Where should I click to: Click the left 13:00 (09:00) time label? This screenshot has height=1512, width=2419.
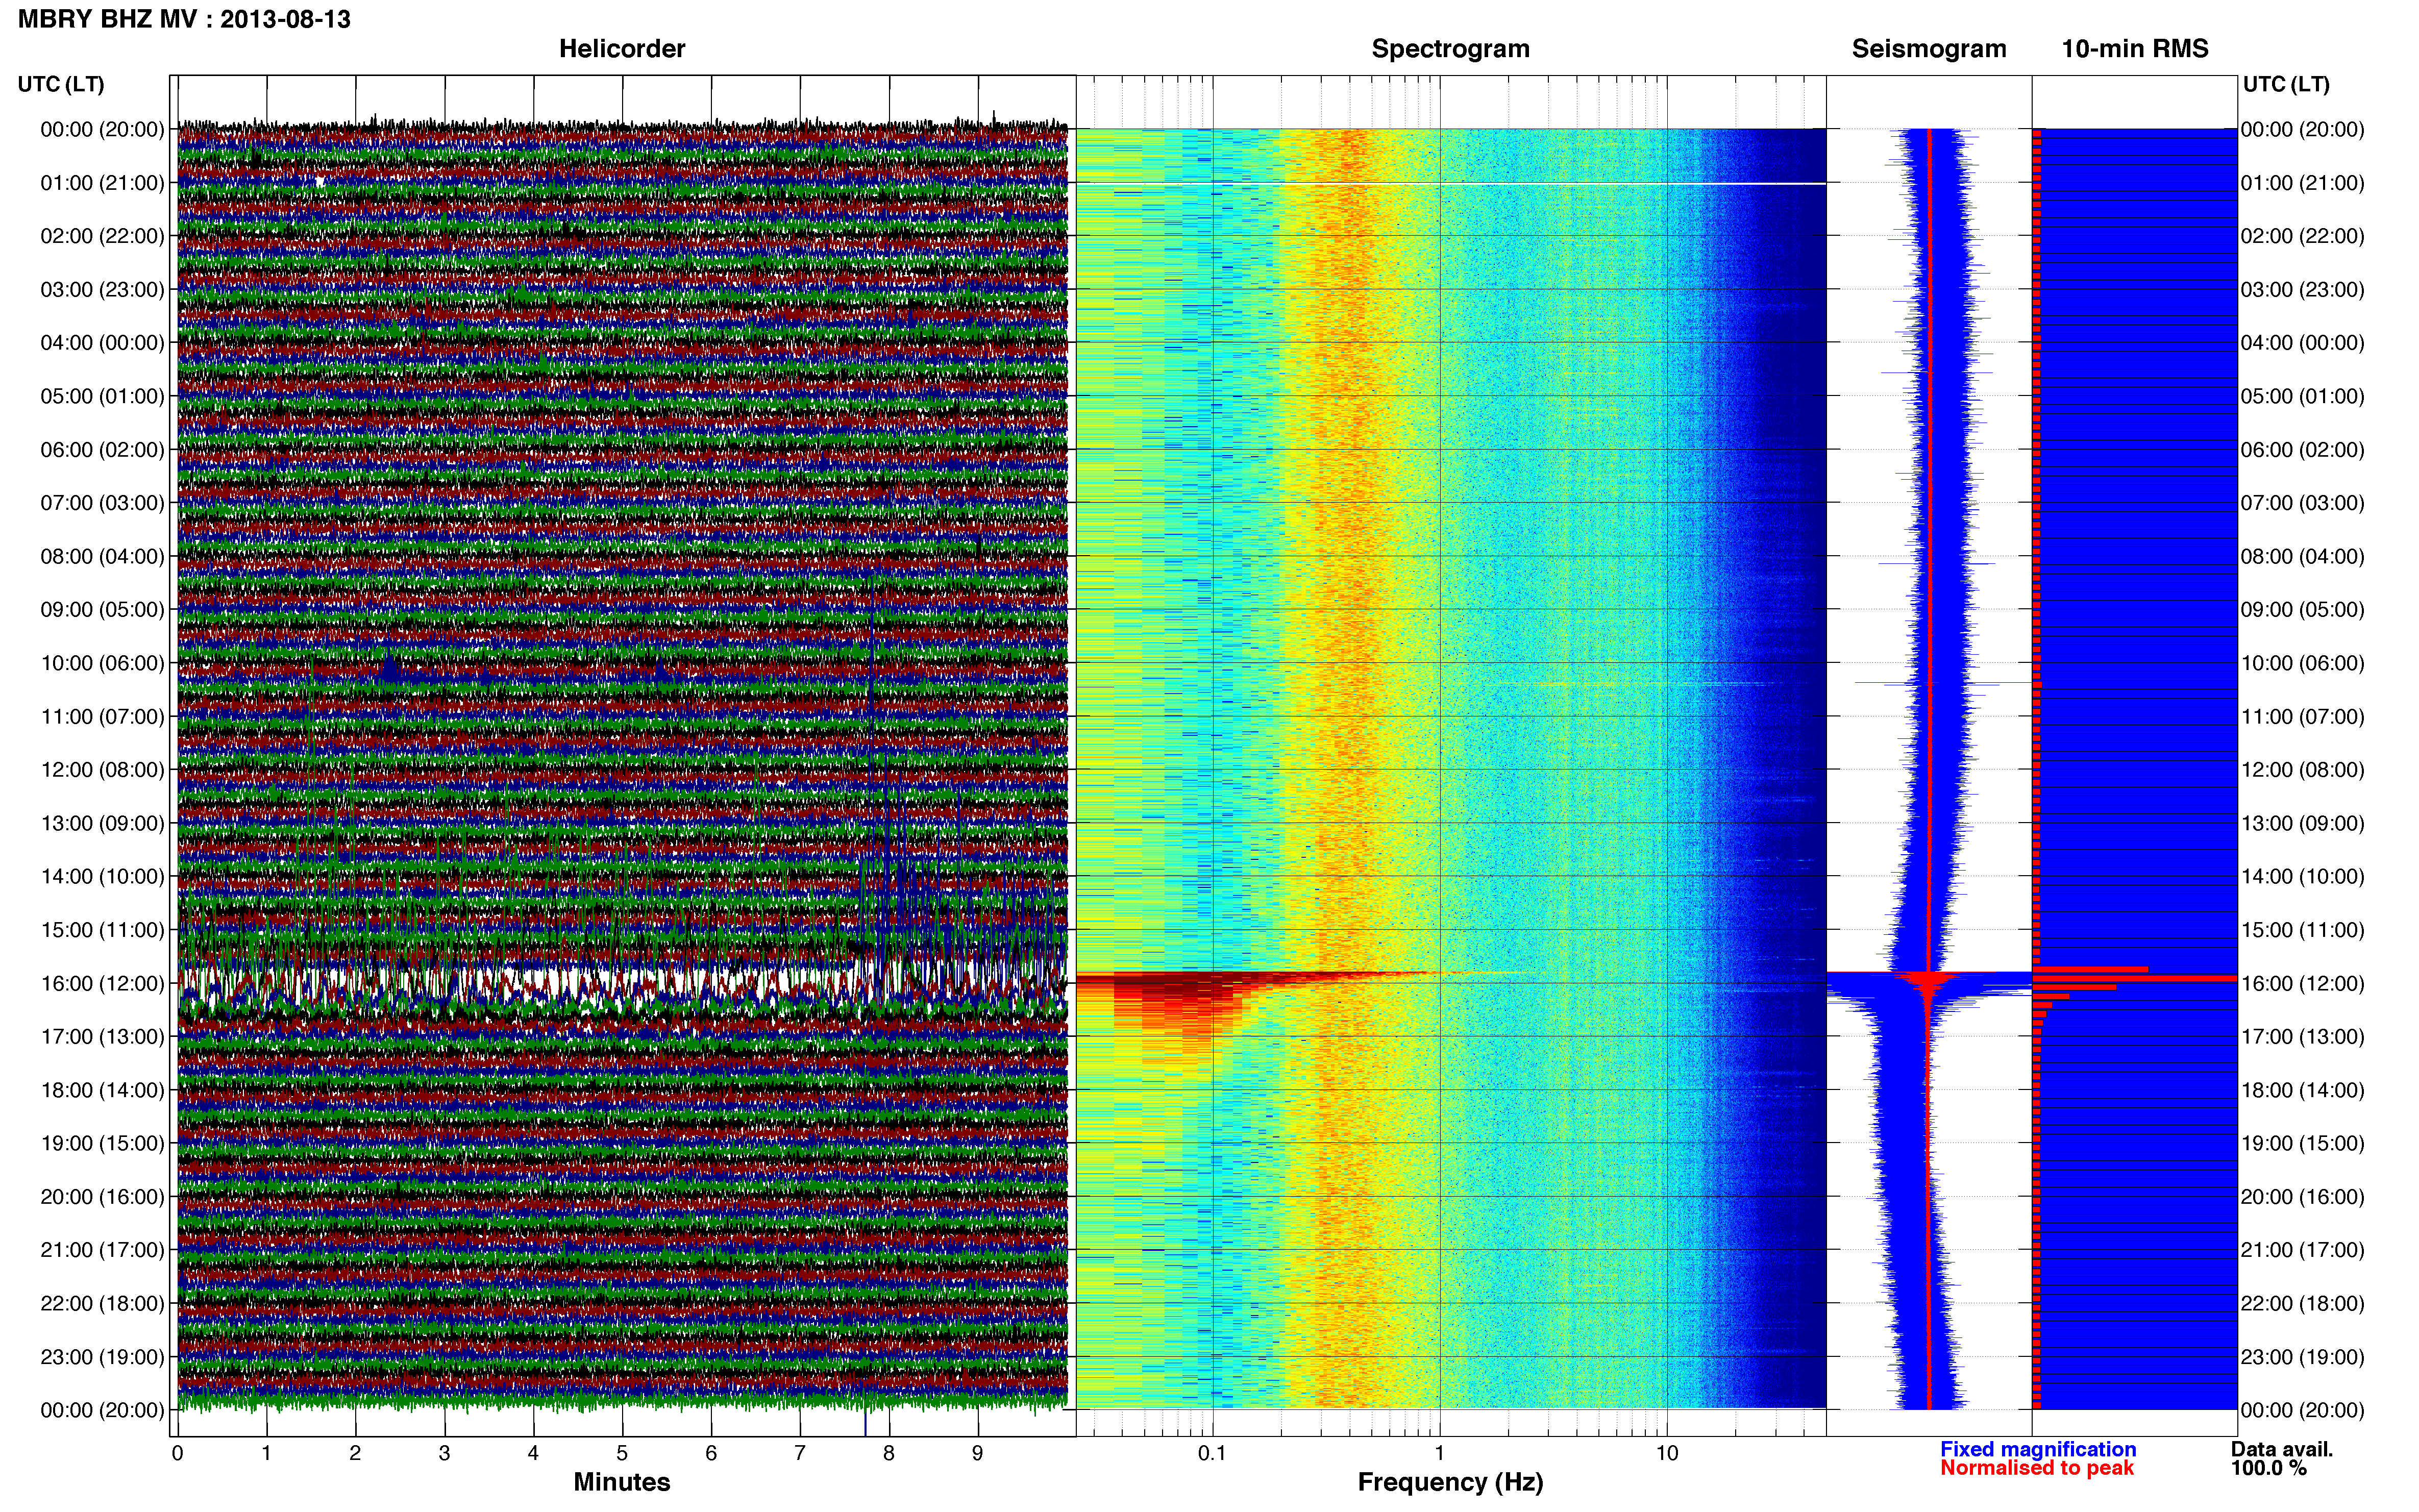[x=102, y=823]
